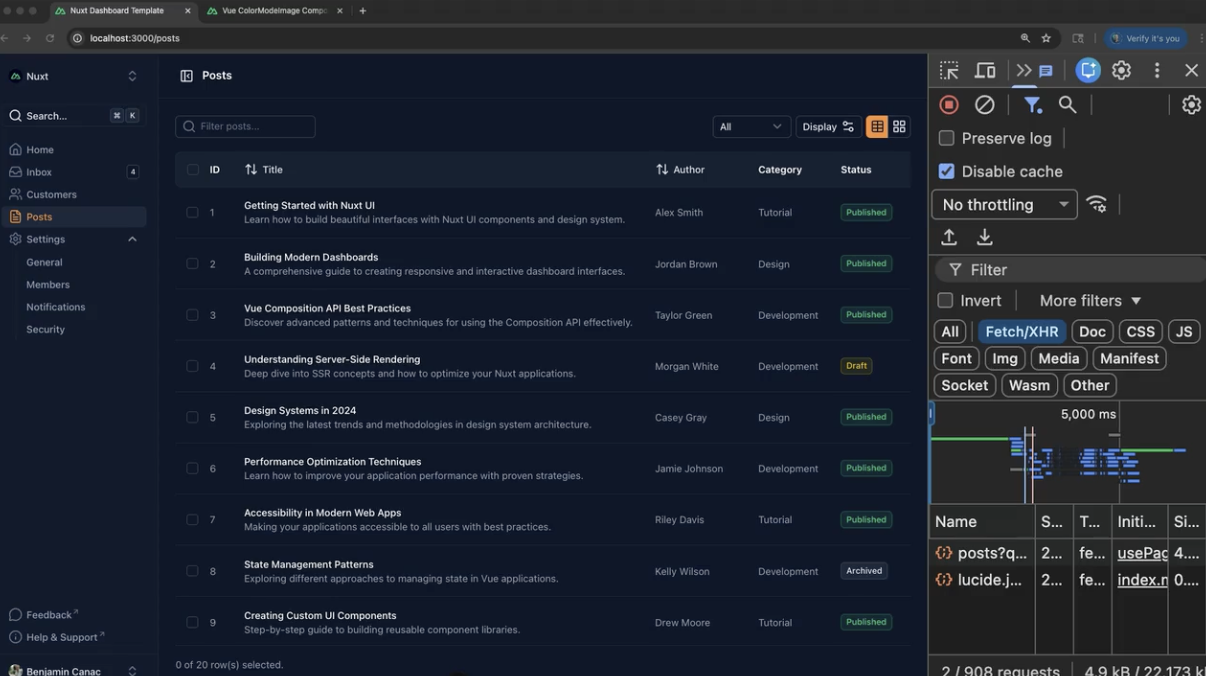
Task: Uncheck the Disable cache checkbox
Action: [x=946, y=171]
